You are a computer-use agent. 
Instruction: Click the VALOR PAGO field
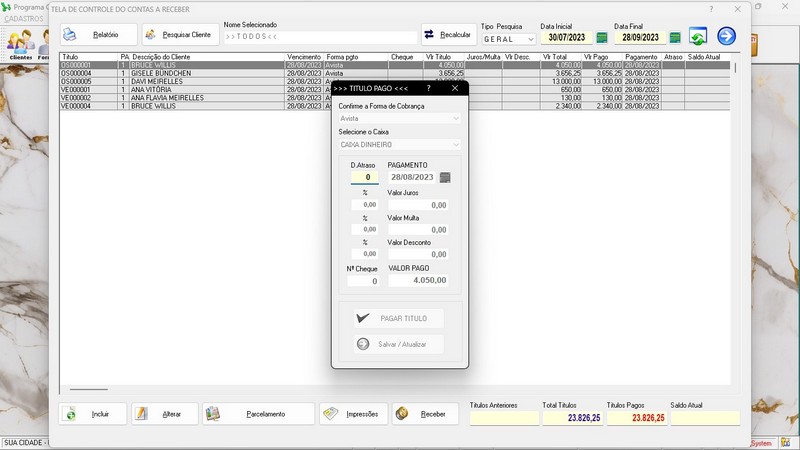(x=418, y=280)
